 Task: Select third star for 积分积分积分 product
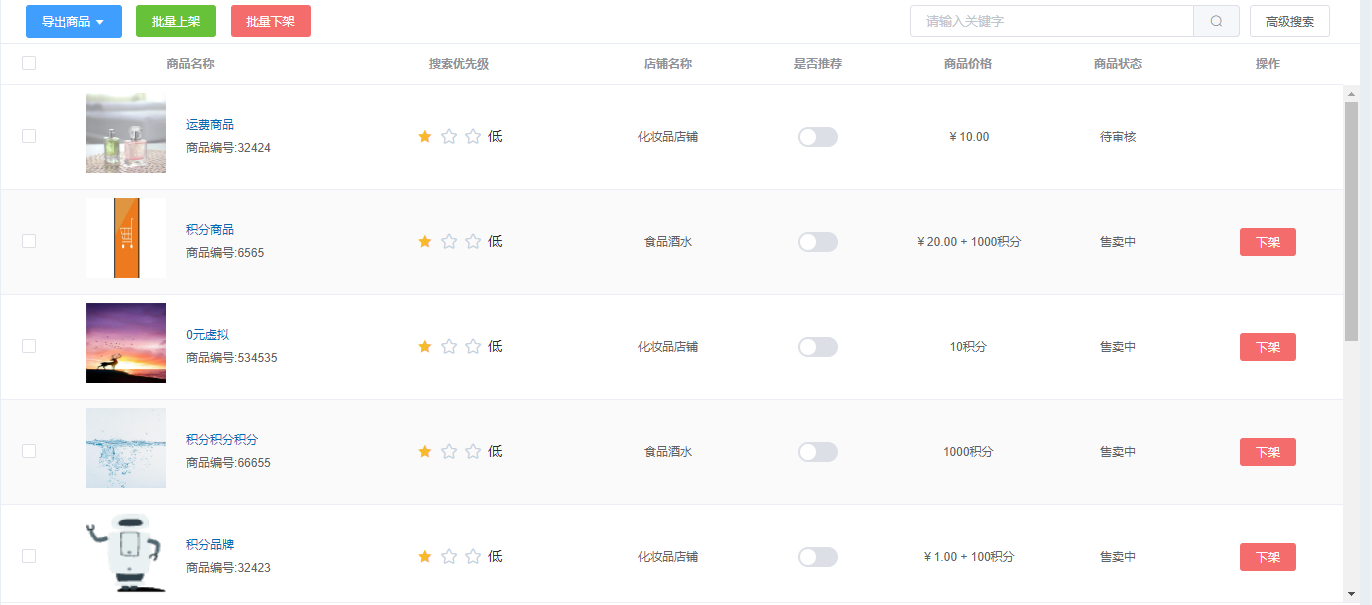click(473, 451)
